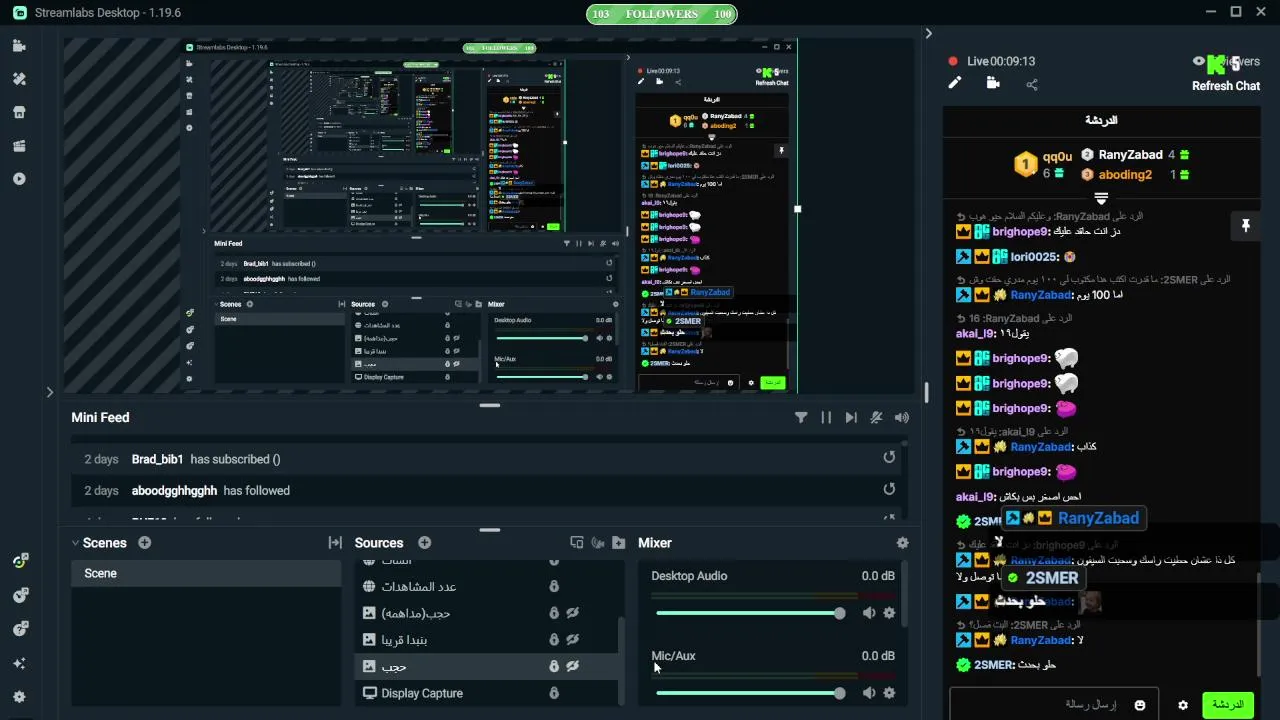This screenshot has height=720, width=1280.
Task: Toggle lock on بنبدا قريبا source
Action: coord(554,639)
